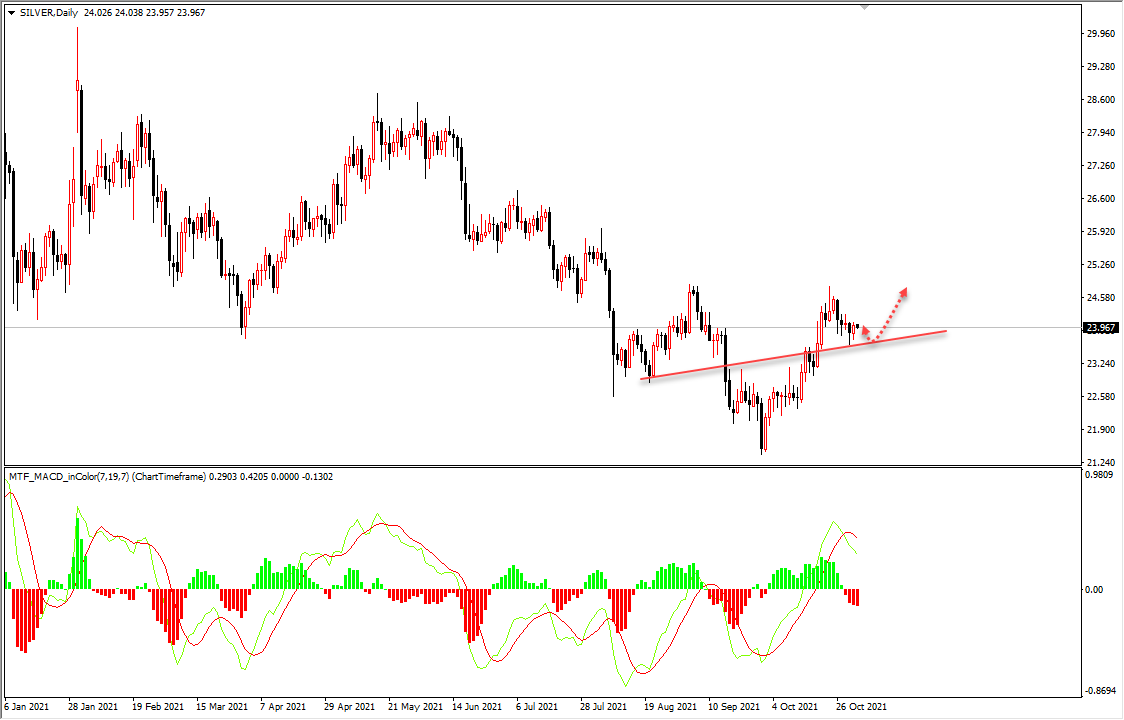This screenshot has width=1124, height=720.
Task: Click the 4 Oct 2021 date label
Action: pos(795,706)
